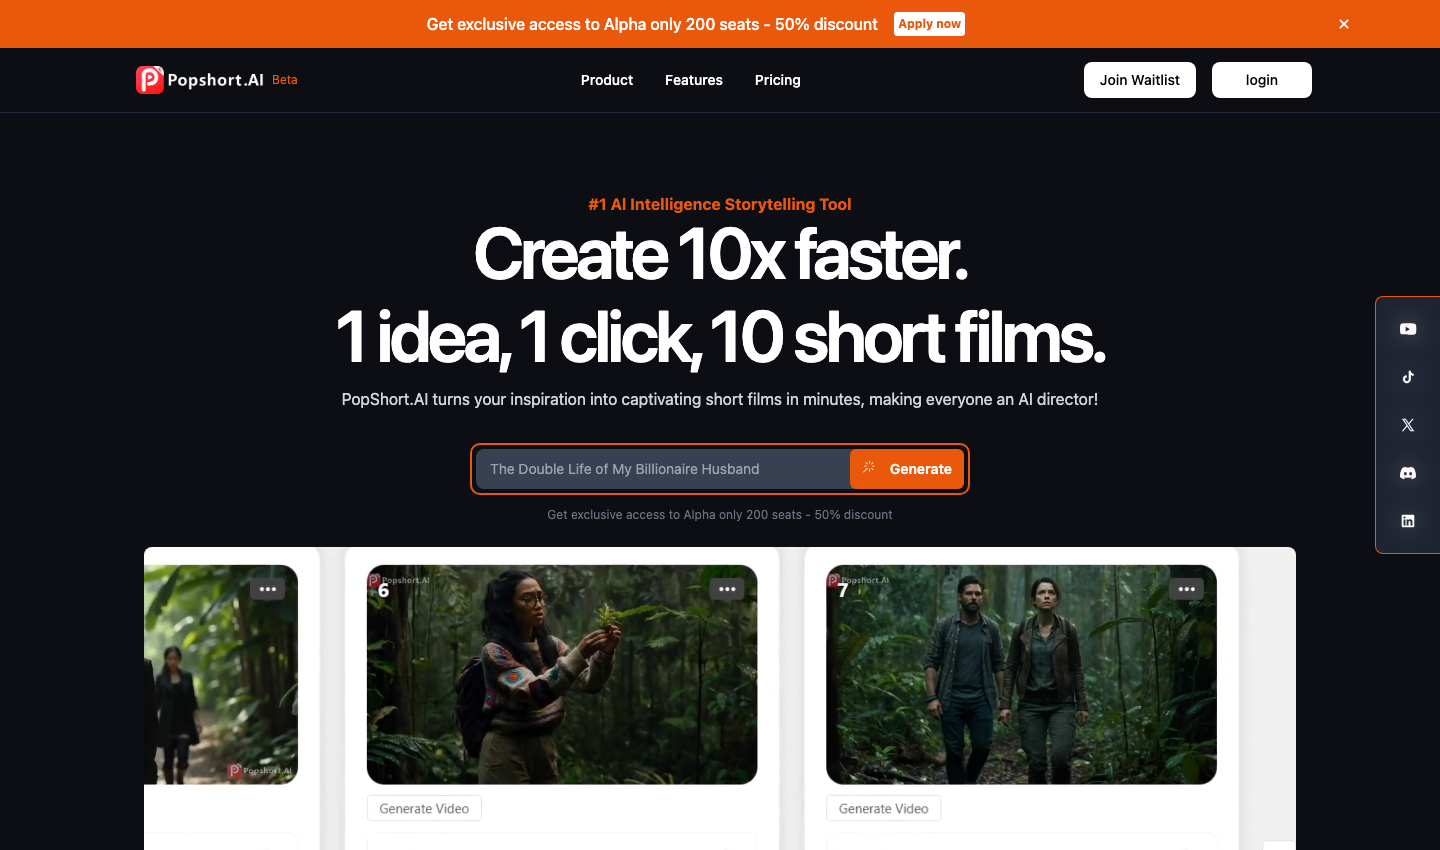Viewport: 1440px width, 850px height.
Task: Click Apply now in the banner
Action: point(929,24)
